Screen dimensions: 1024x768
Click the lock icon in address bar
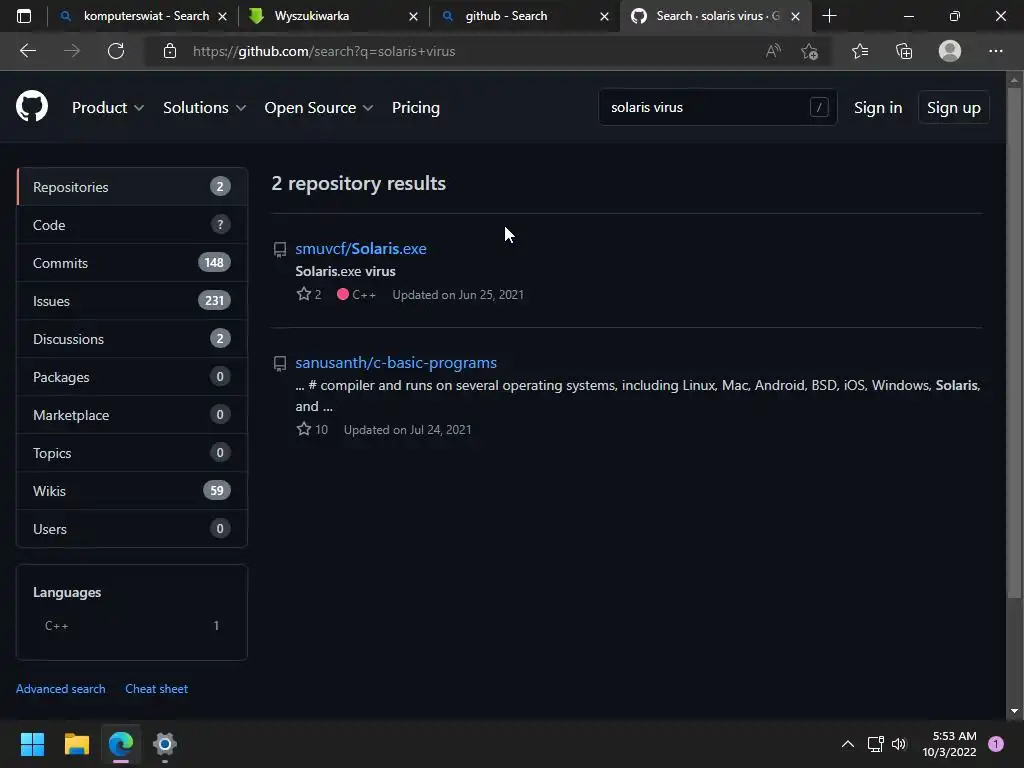click(170, 51)
